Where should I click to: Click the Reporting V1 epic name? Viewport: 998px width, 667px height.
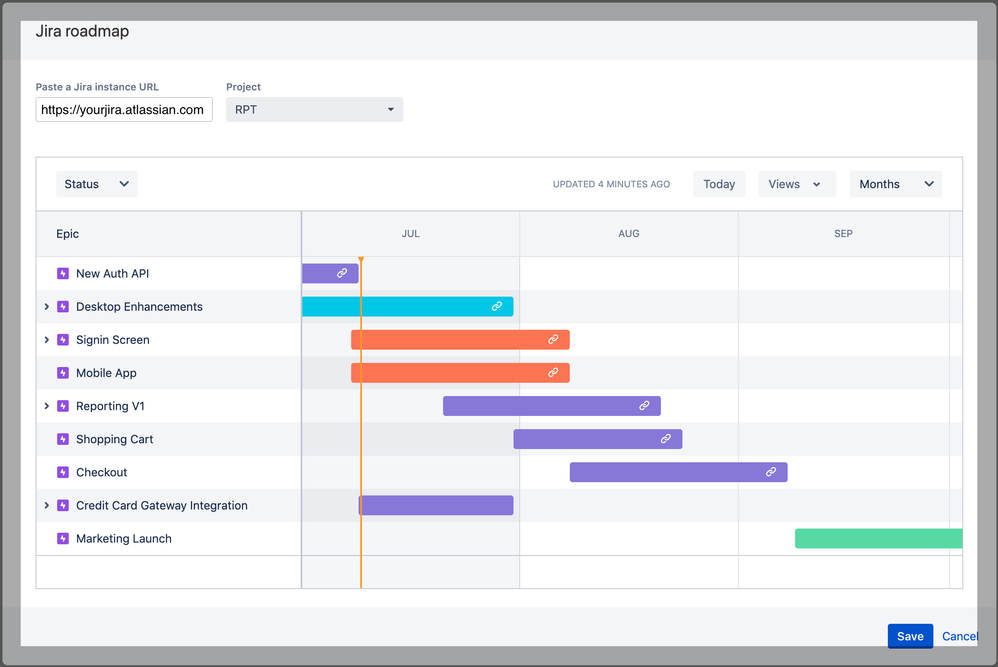[110, 406]
